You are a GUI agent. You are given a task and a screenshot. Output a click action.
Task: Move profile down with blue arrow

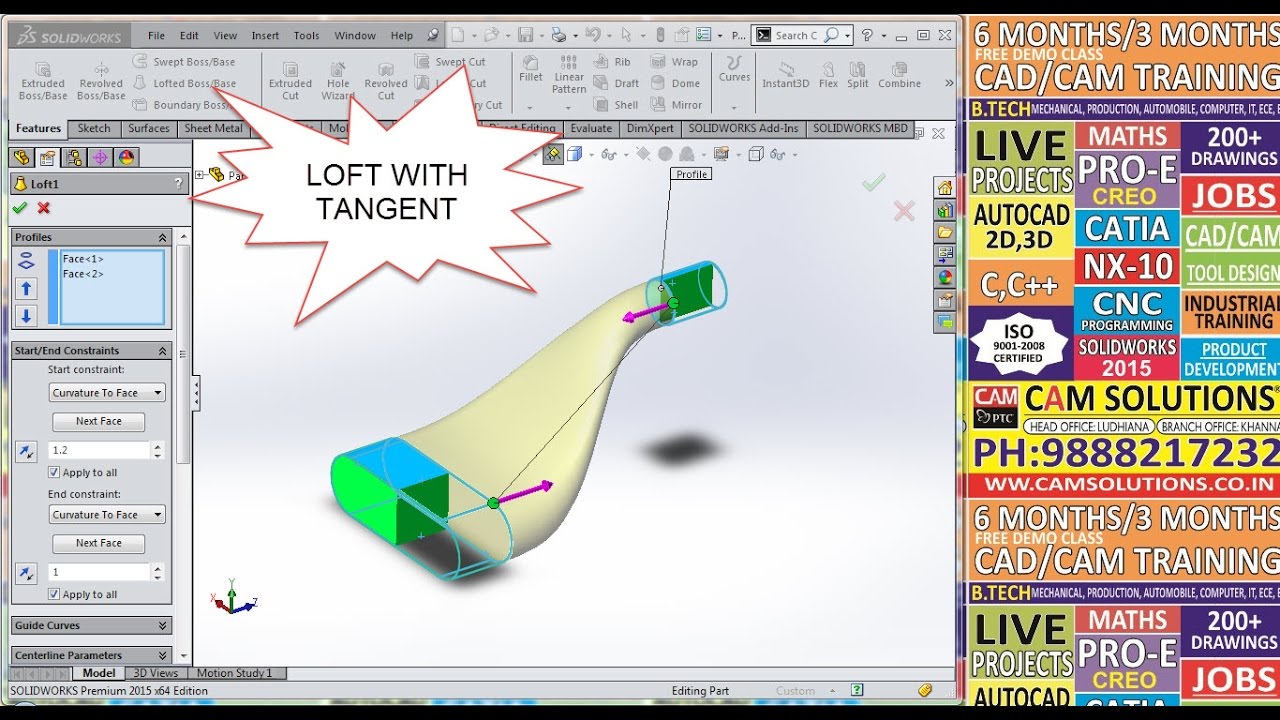coord(27,316)
